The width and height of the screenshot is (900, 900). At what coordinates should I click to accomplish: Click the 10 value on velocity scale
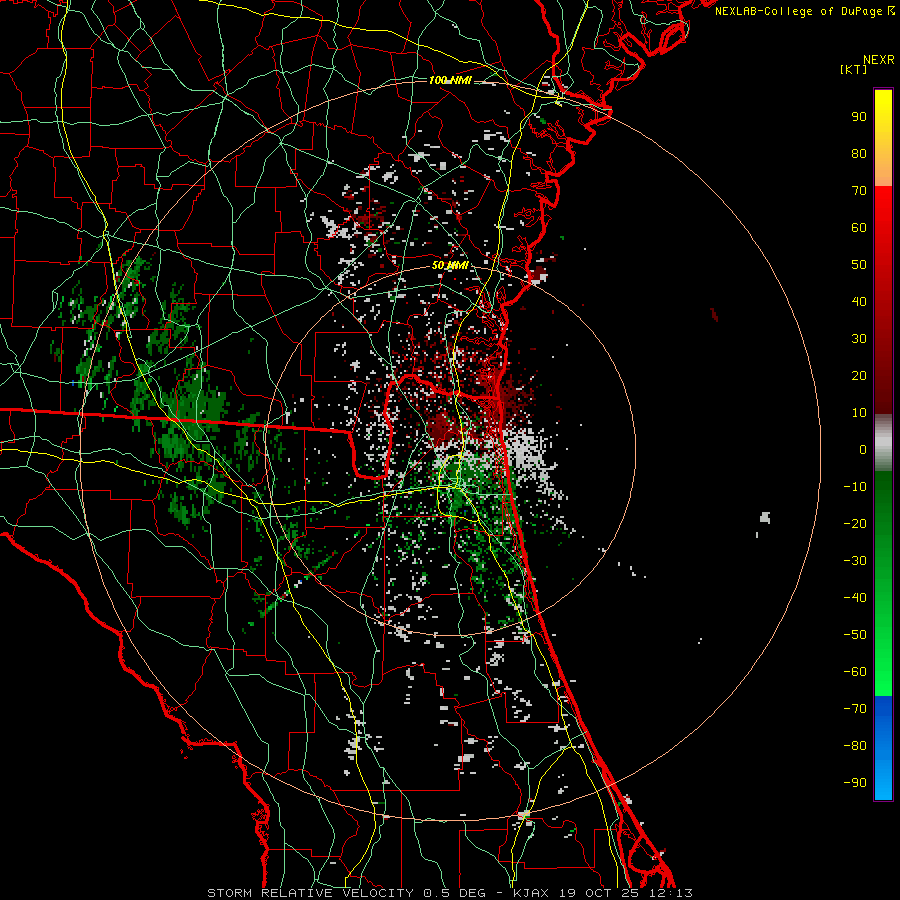click(859, 413)
